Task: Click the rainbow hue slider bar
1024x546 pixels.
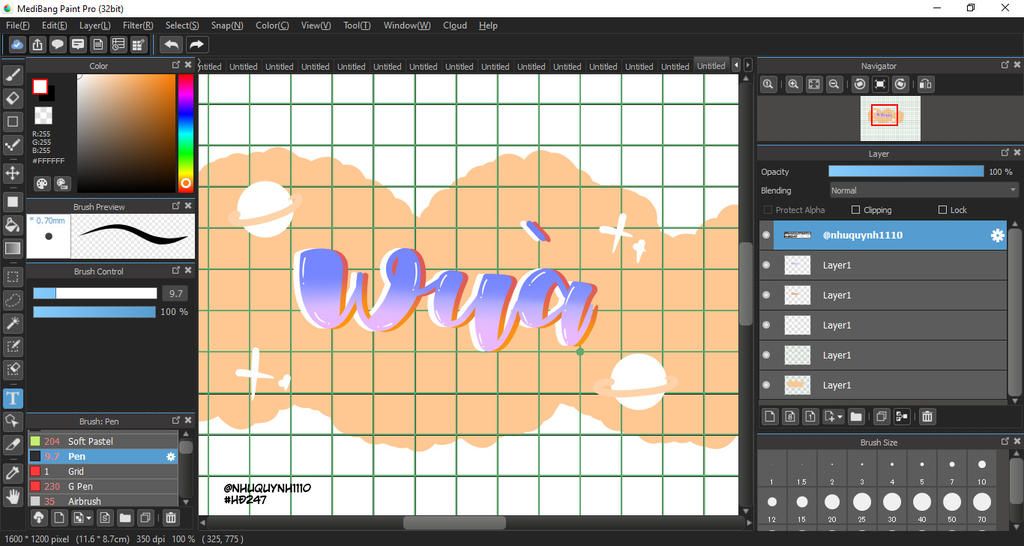Action: tap(185, 133)
